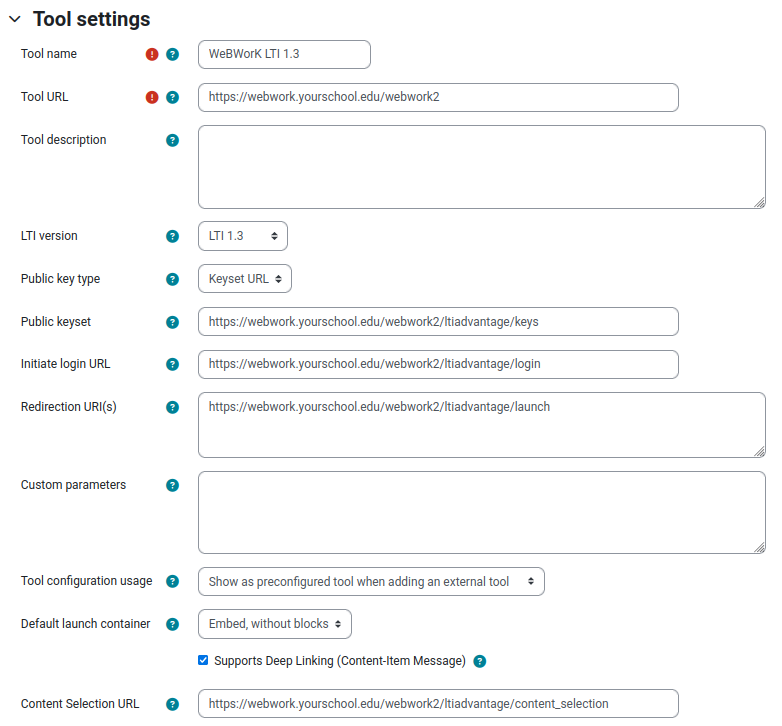Click required warning icon beside Tool name
This screenshot has height=726, width=782.
click(152, 54)
